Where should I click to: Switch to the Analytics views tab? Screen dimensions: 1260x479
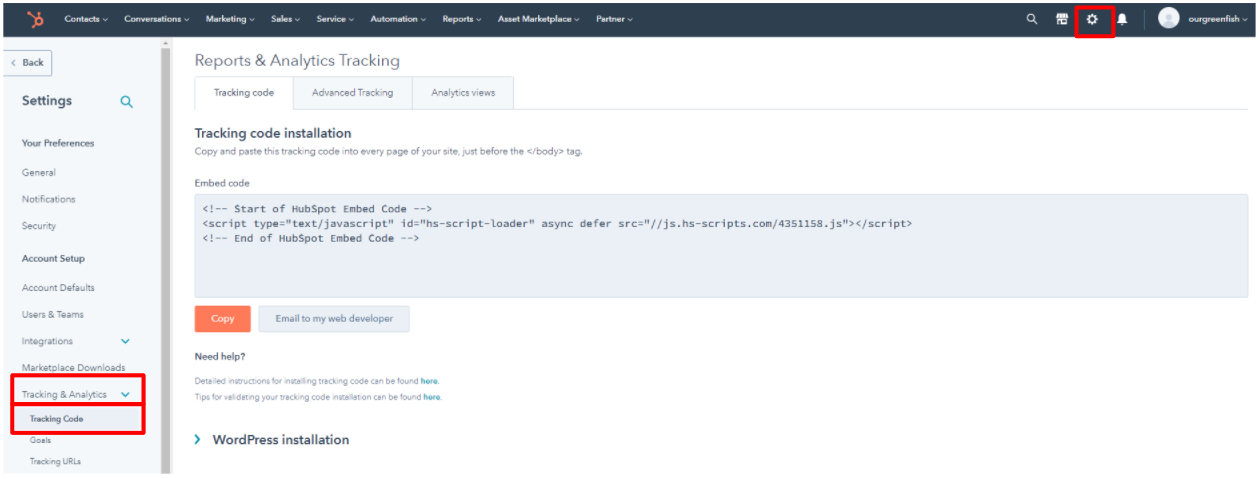click(463, 93)
